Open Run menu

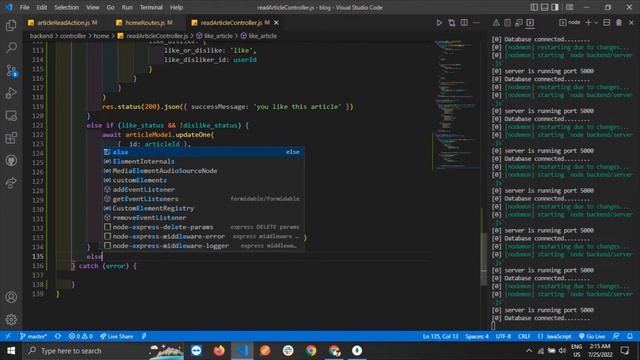point(127,7)
